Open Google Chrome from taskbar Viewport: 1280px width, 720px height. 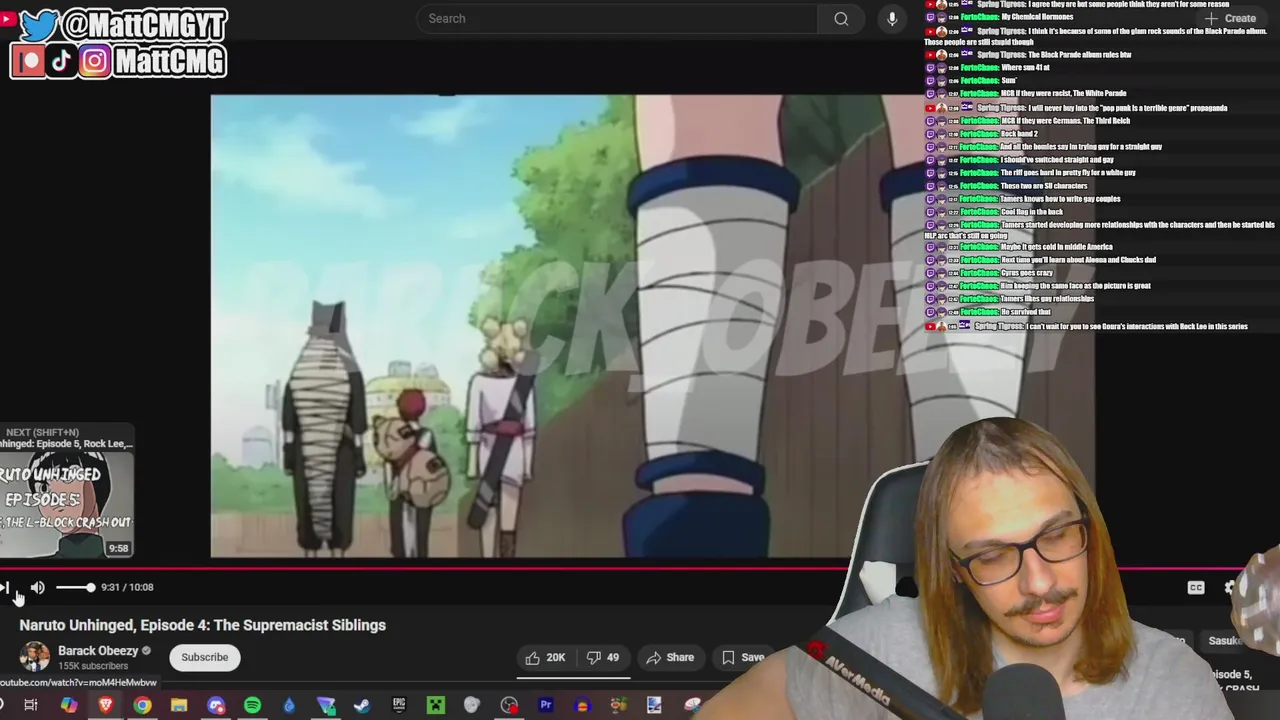pos(142,706)
